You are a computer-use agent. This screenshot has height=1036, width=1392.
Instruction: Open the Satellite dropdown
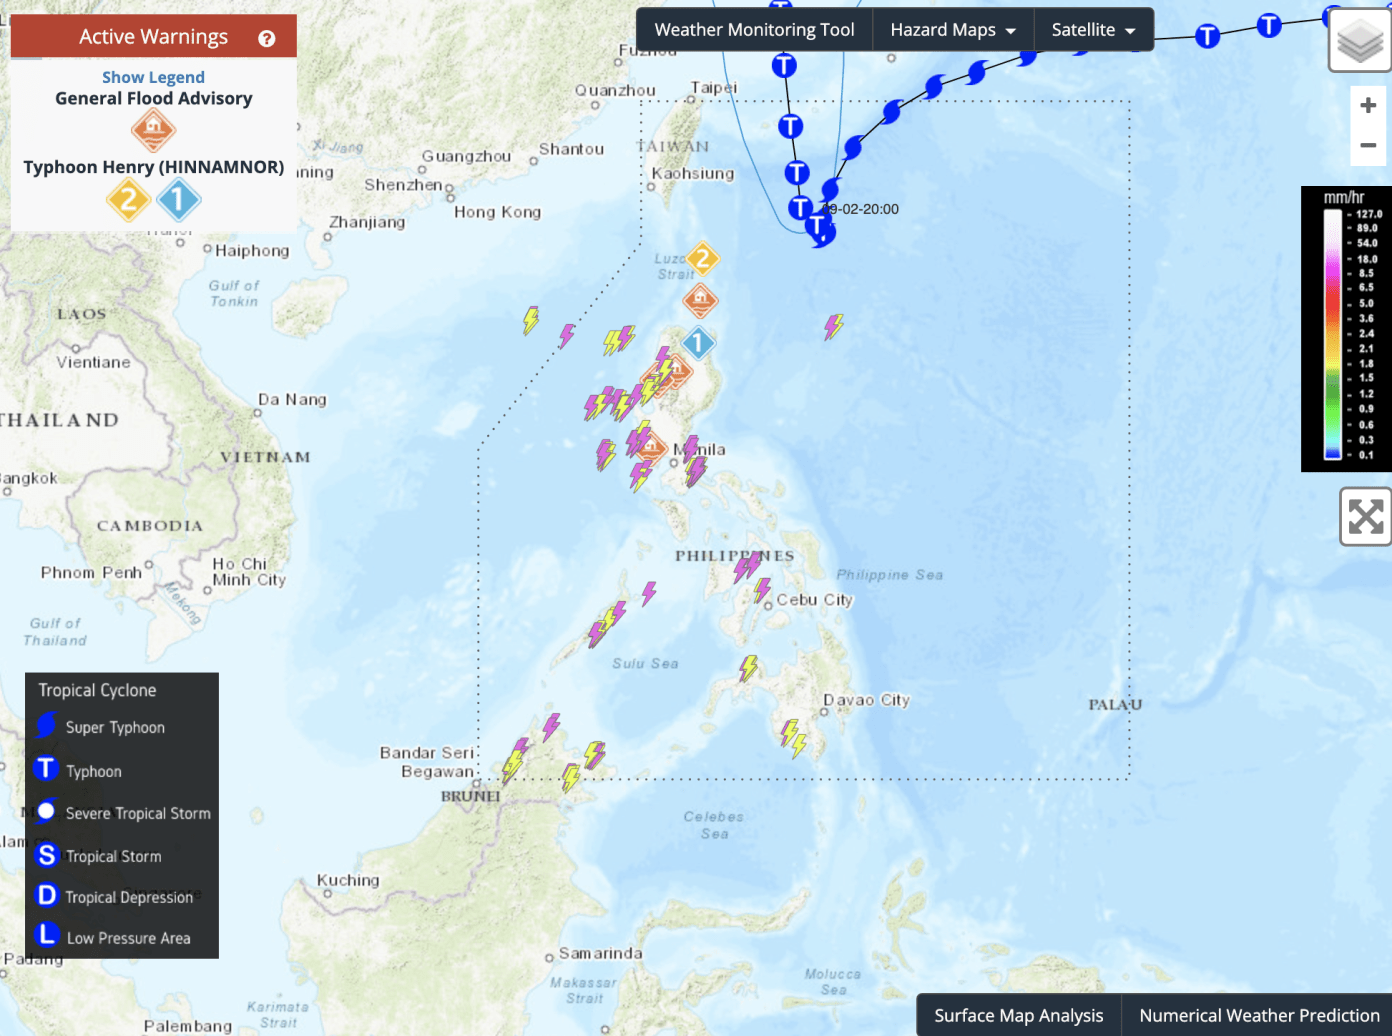[1093, 29]
